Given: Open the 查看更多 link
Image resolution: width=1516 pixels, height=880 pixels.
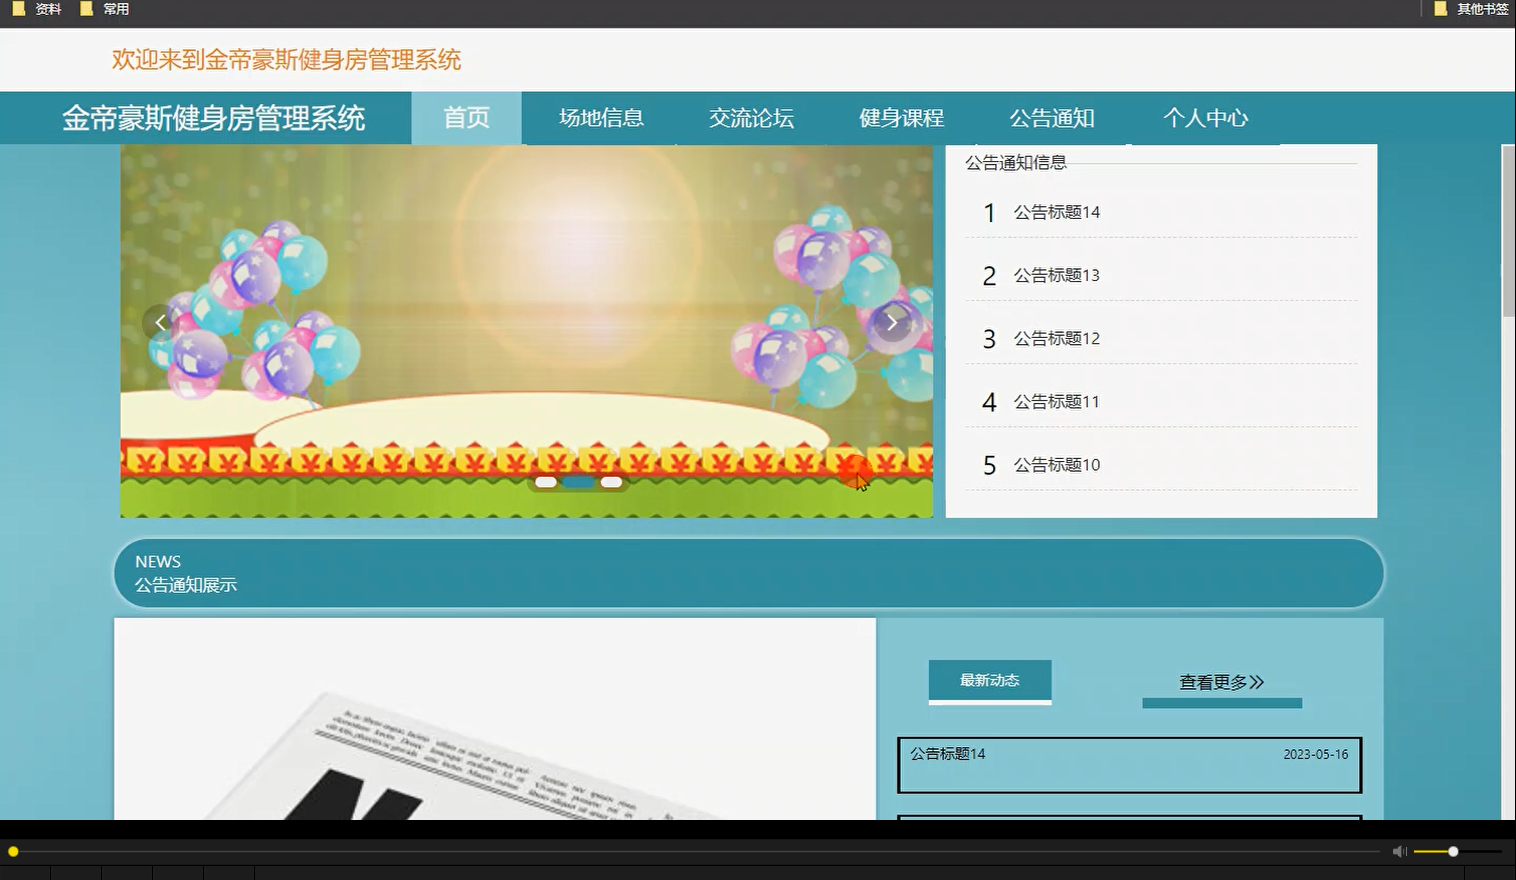Looking at the screenshot, I should point(1221,682).
